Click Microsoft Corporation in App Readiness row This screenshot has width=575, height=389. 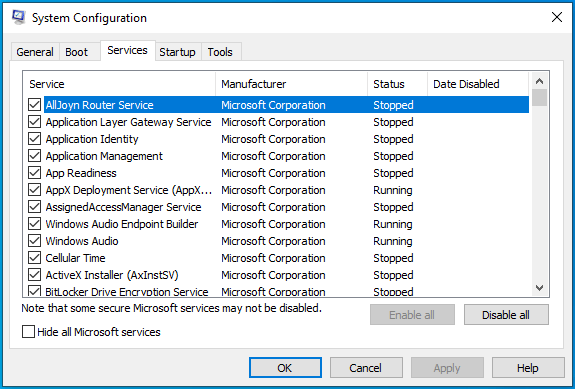[x=273, y=173]
